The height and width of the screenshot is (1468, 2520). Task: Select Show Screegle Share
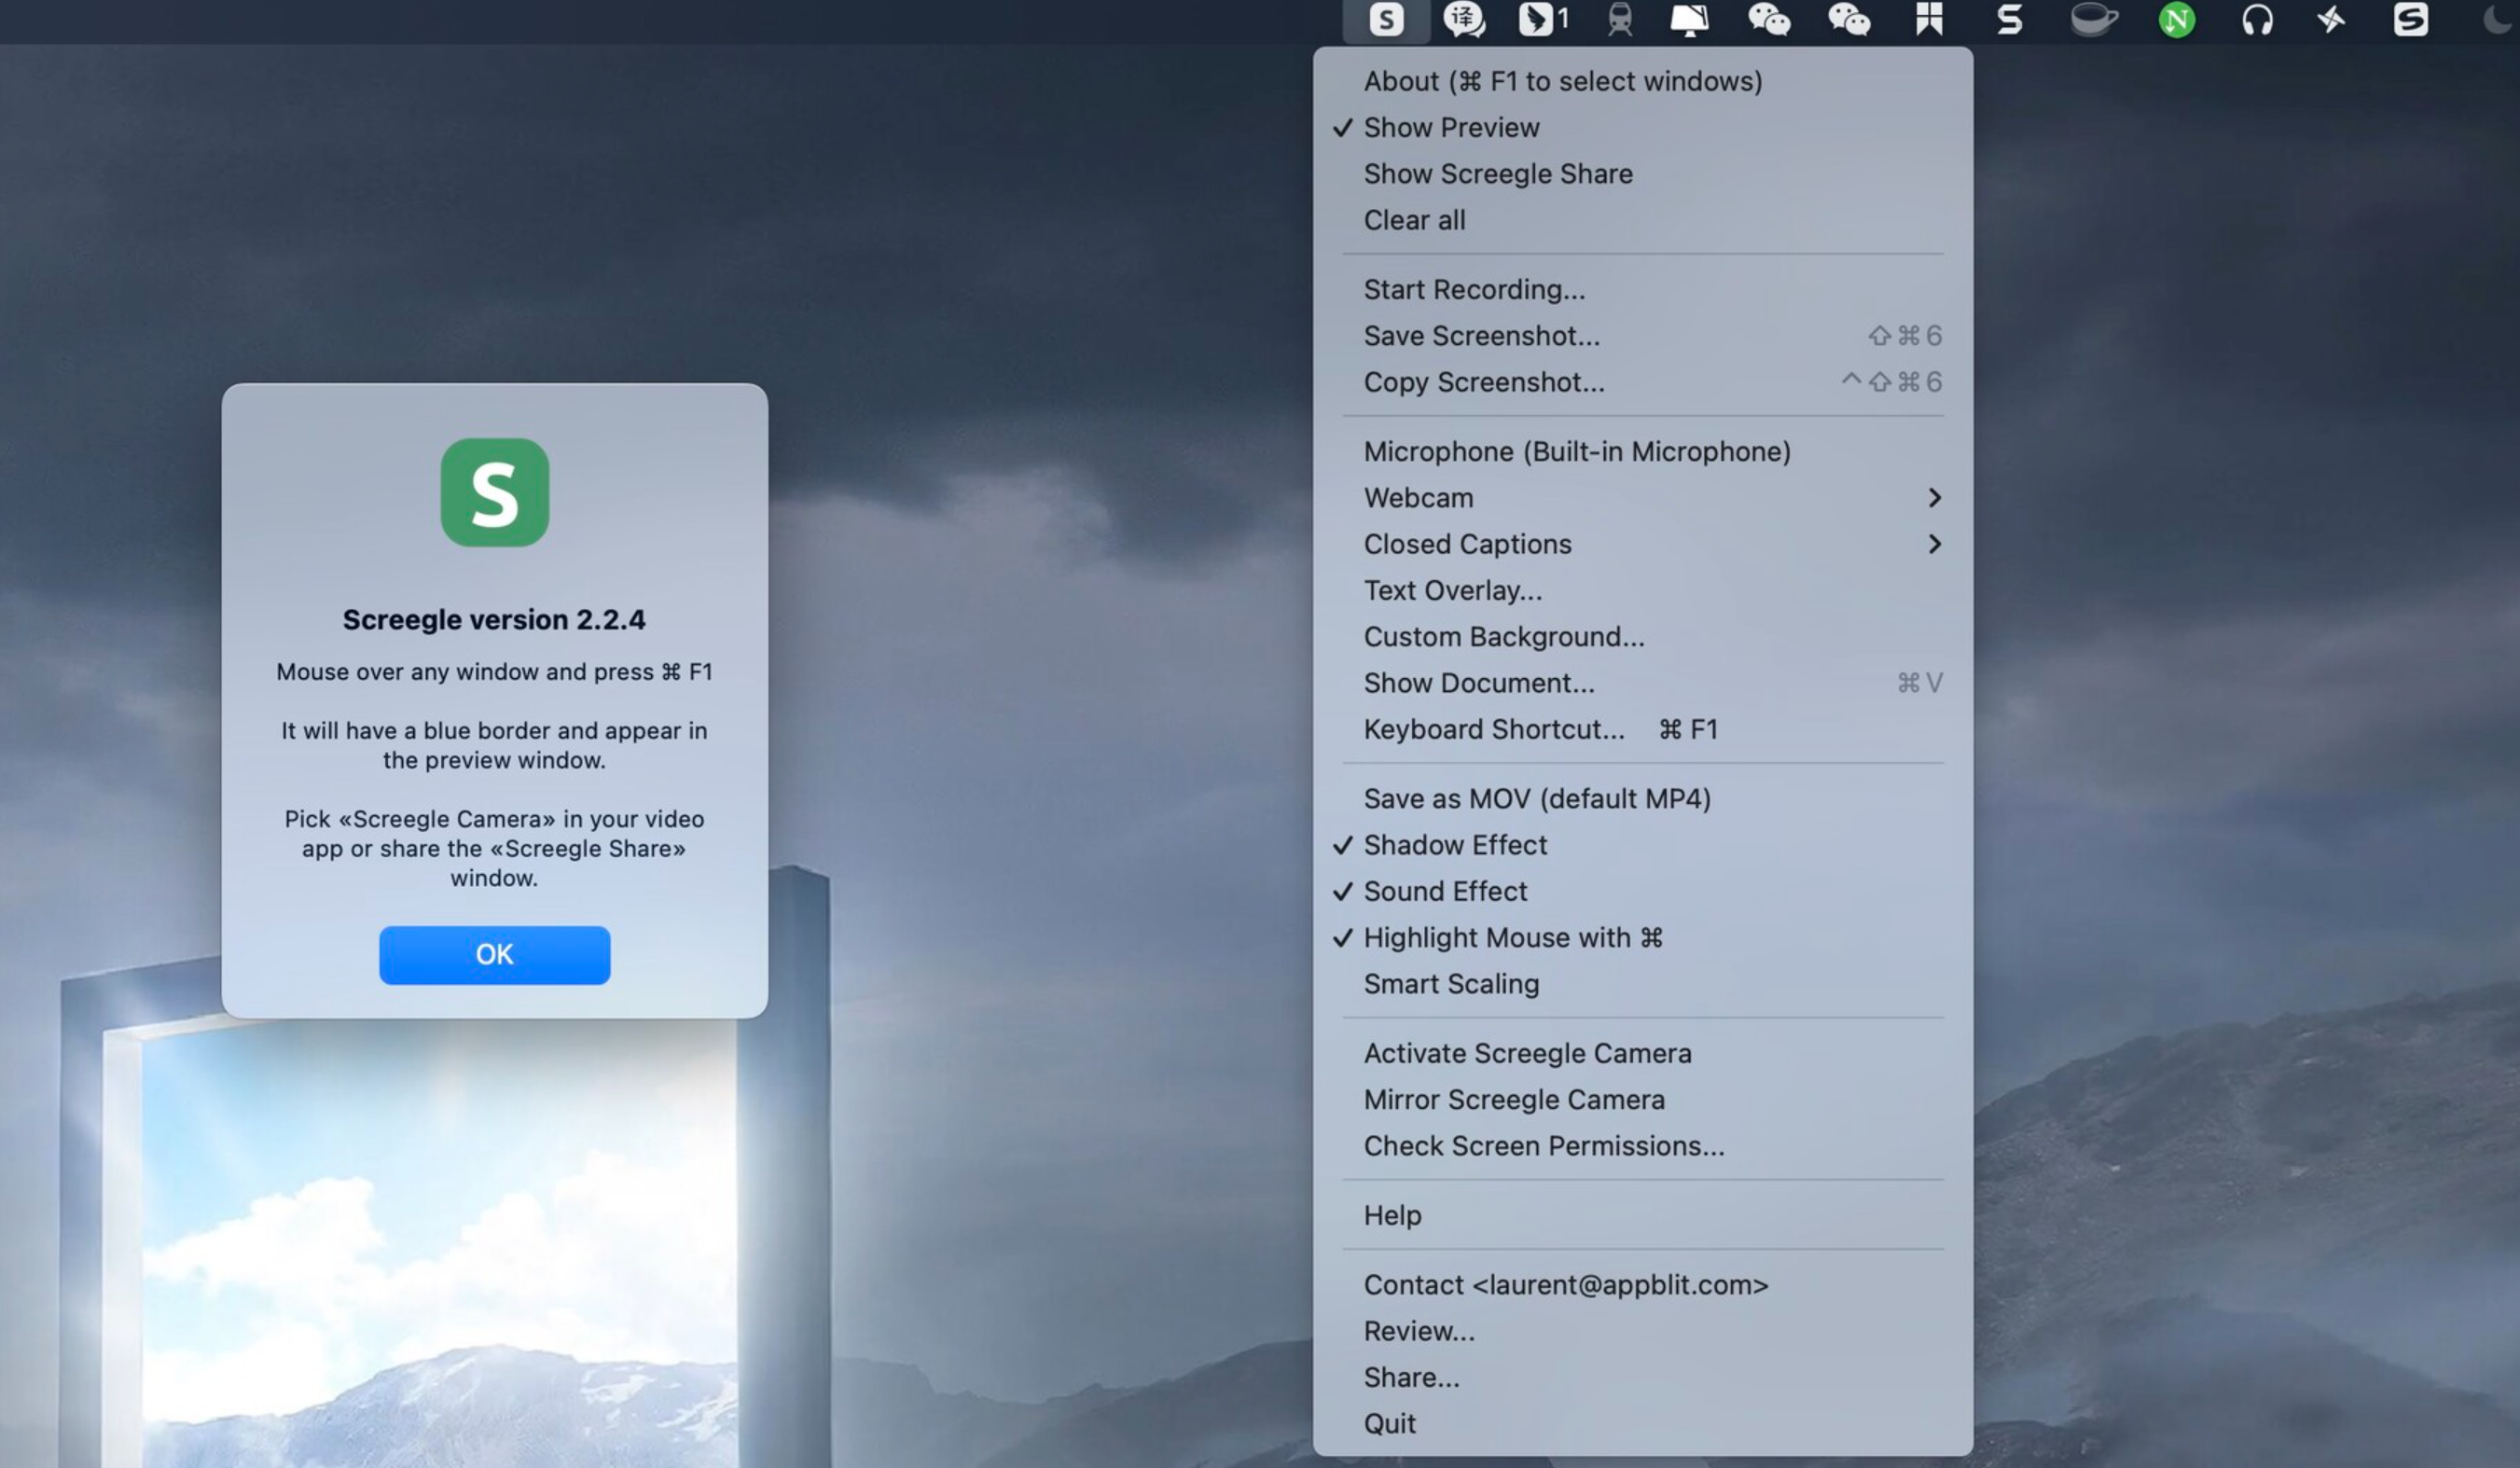click(1643, 174)
